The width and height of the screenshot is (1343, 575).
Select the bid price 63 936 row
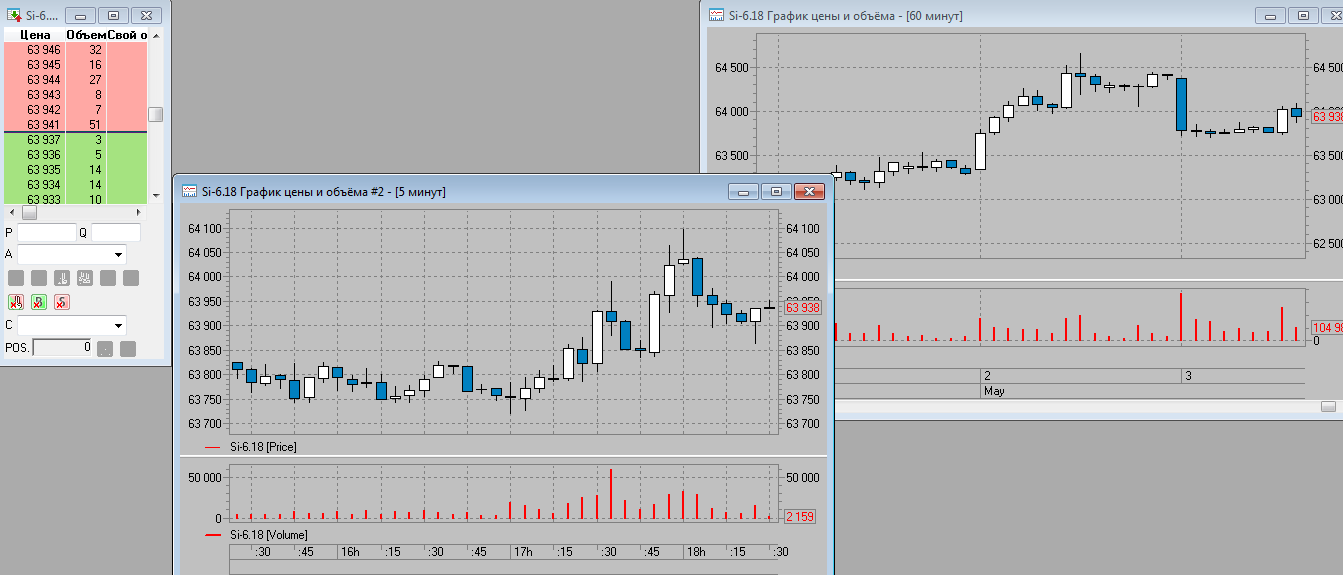pos(76,155)
